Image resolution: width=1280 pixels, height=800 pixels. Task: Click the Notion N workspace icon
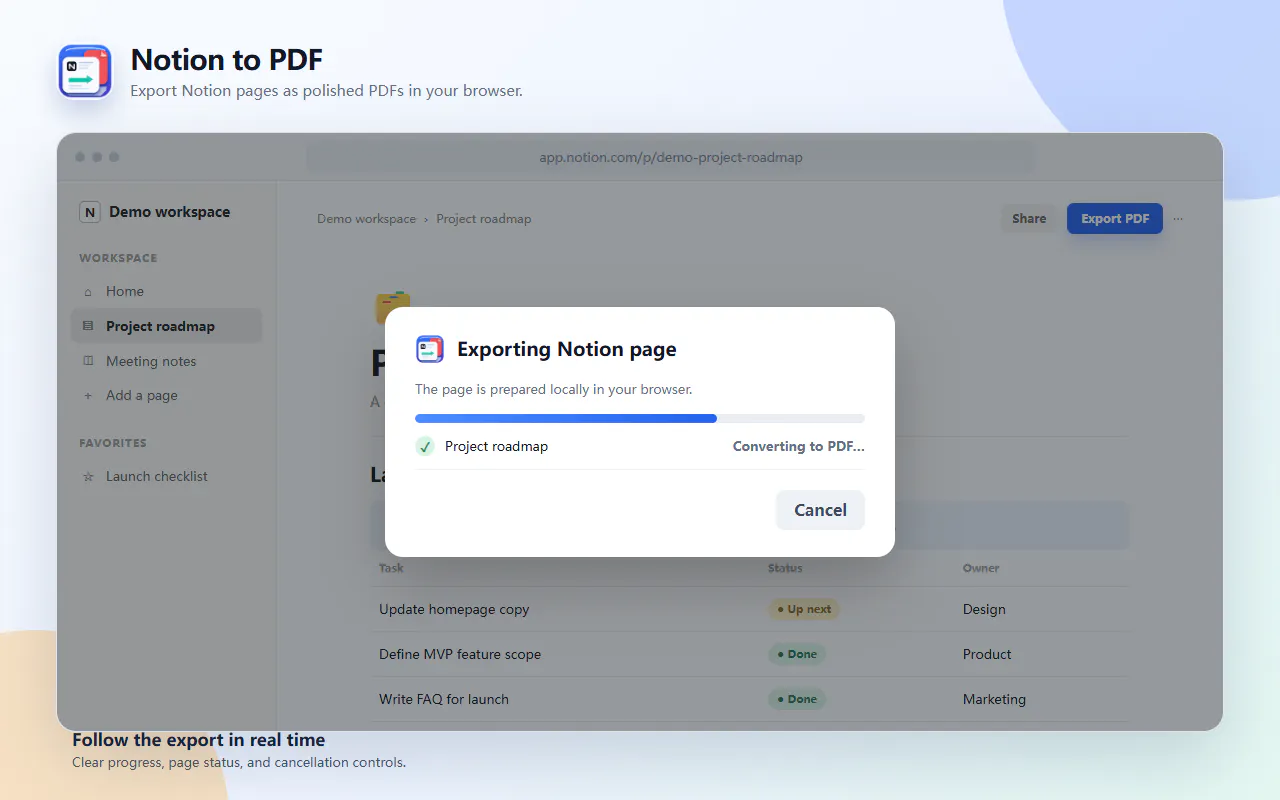[x=90, y=212]
